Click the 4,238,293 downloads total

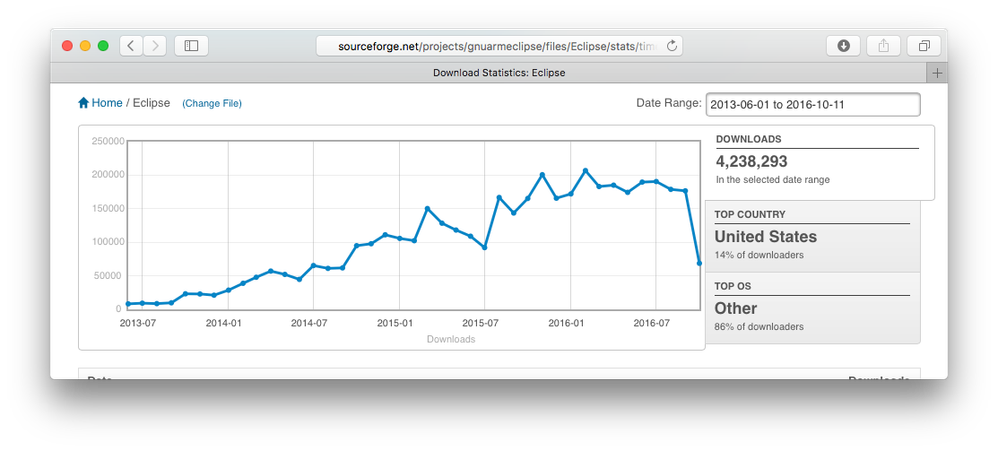click(752, 162)
